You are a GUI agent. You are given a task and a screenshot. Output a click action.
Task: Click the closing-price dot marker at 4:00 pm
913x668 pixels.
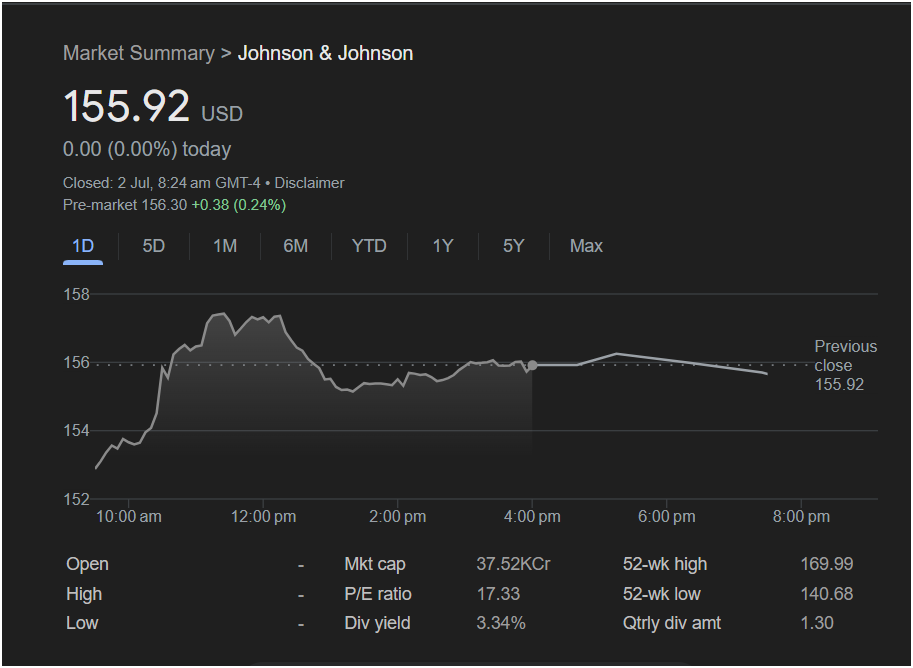click(532, 365)
